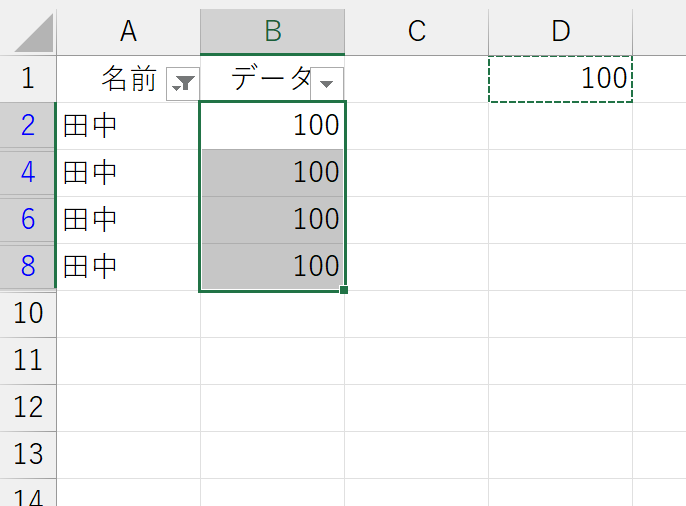Click cell A2 with 田中
Image resolution: width=686 pixels, height=506 pixels.
(x=128, y=126)
